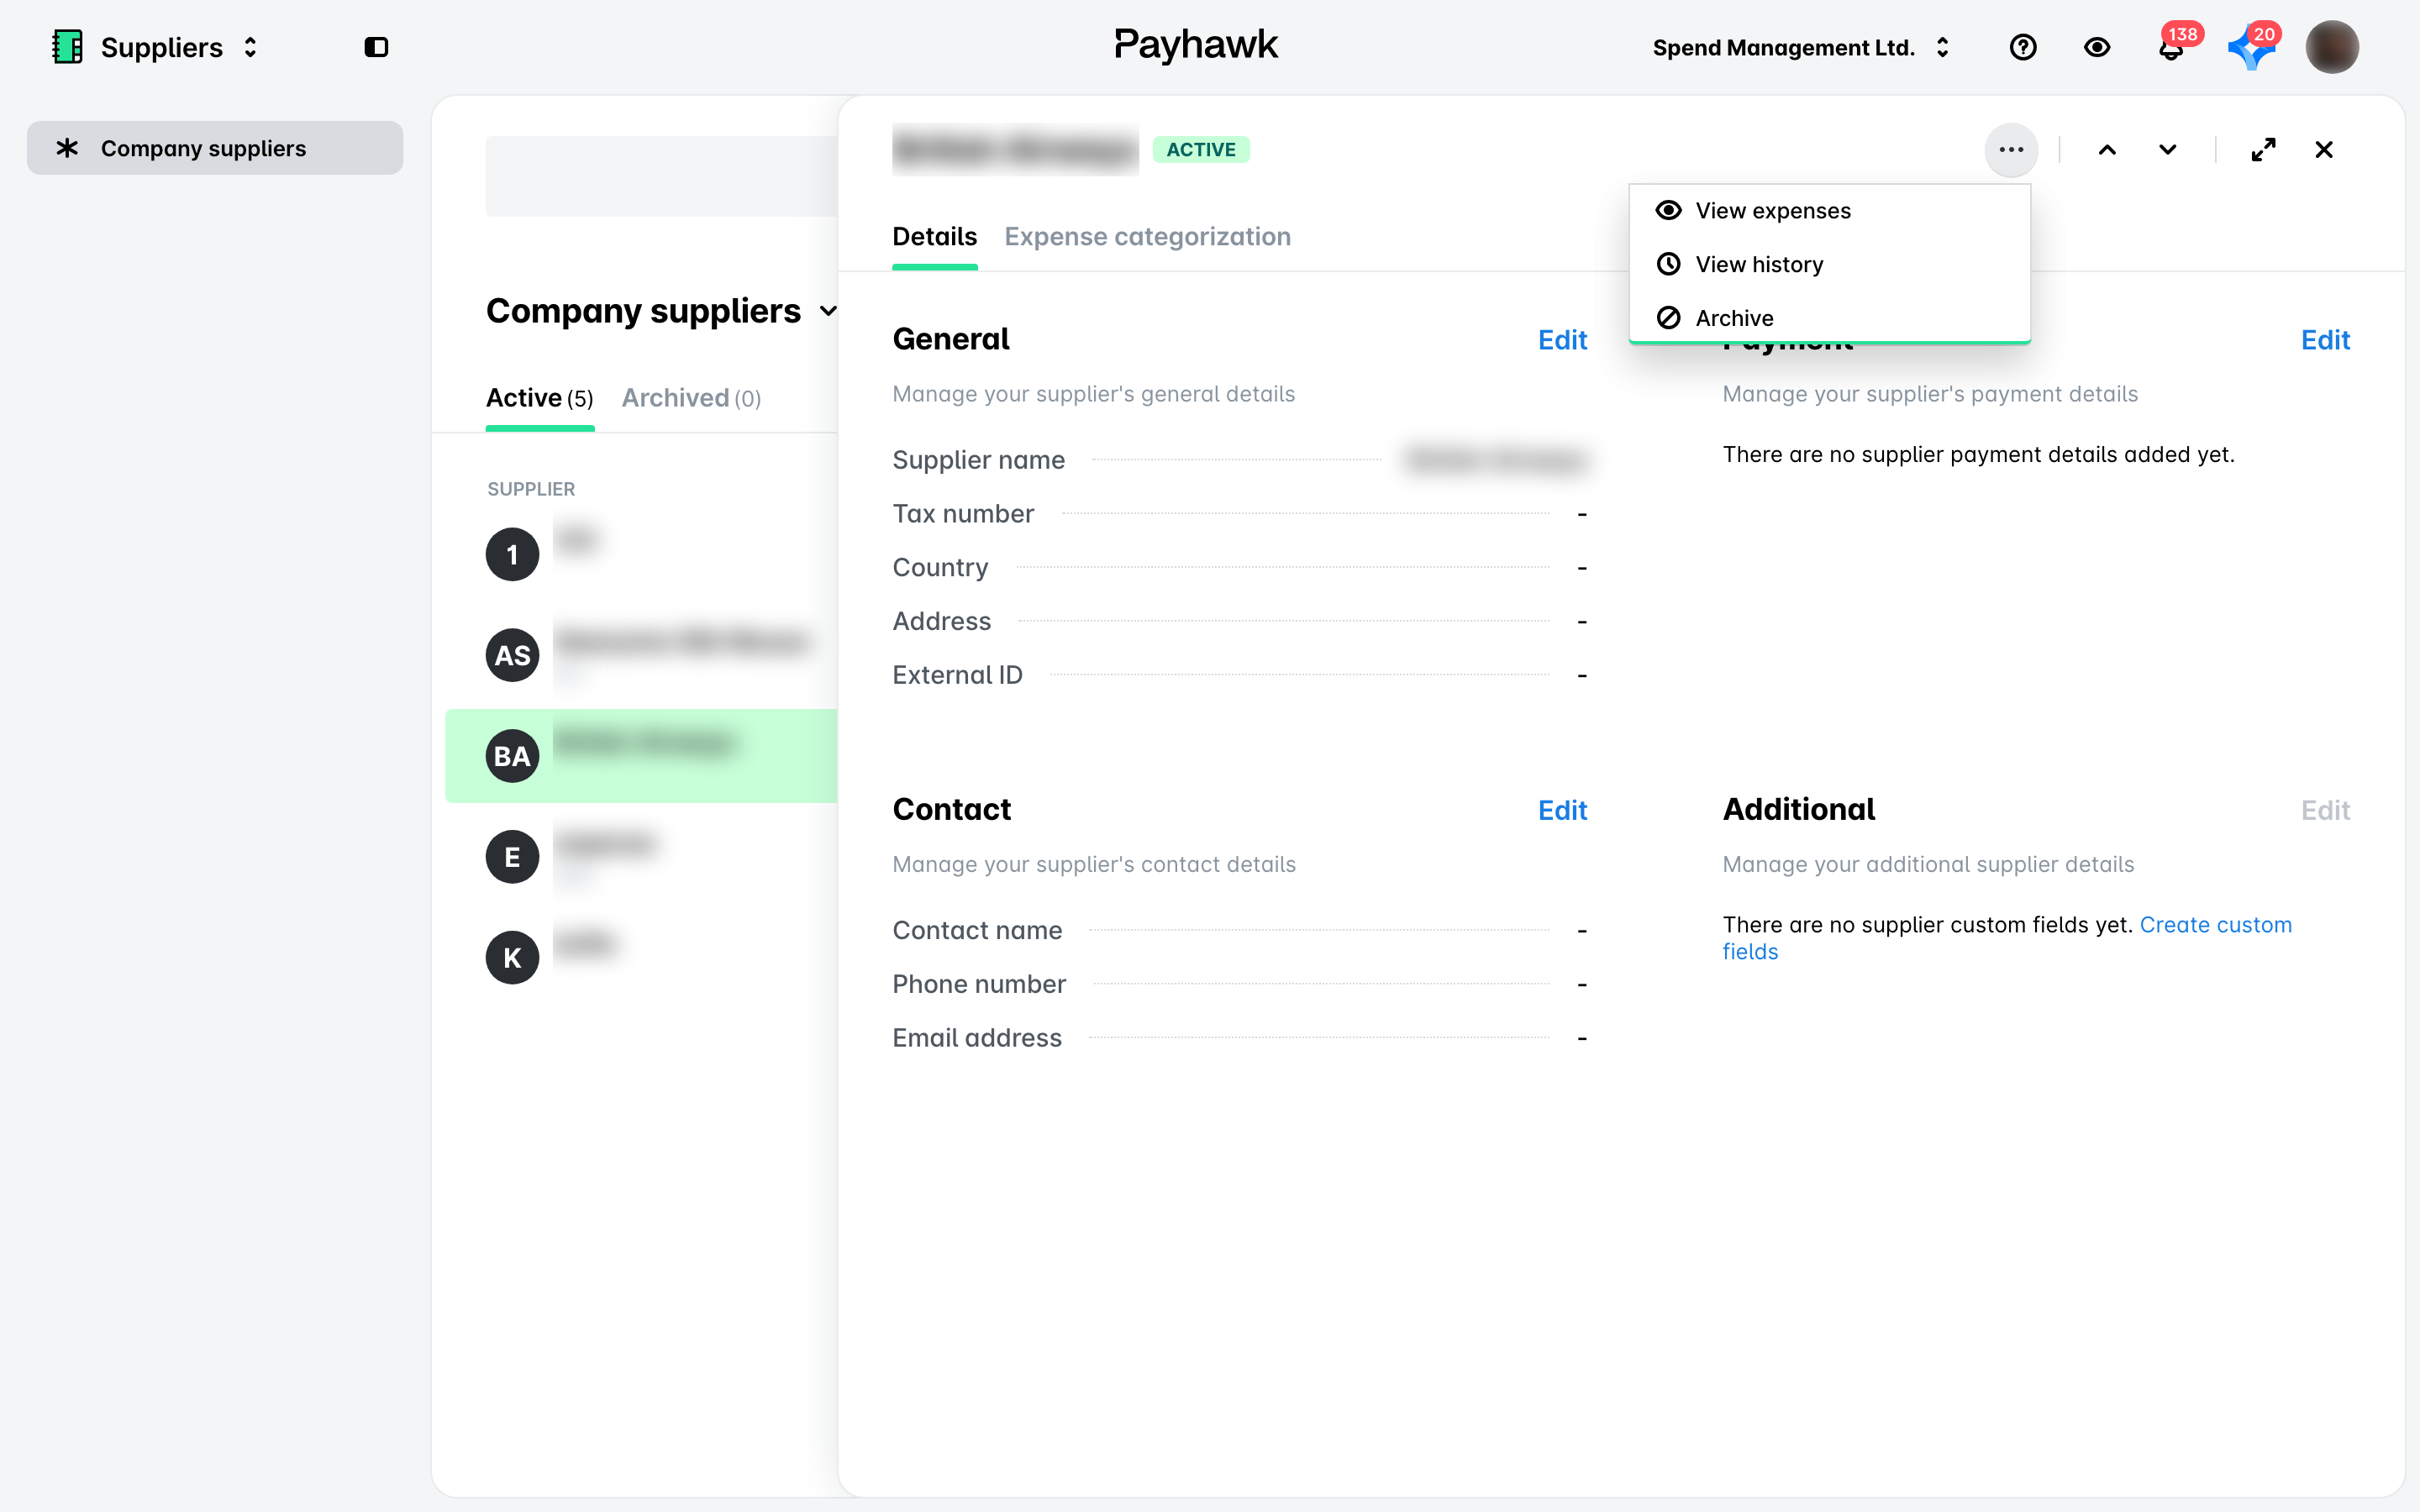Go to next supplier with down chevron
2420x1512 pixels.
2167,150
